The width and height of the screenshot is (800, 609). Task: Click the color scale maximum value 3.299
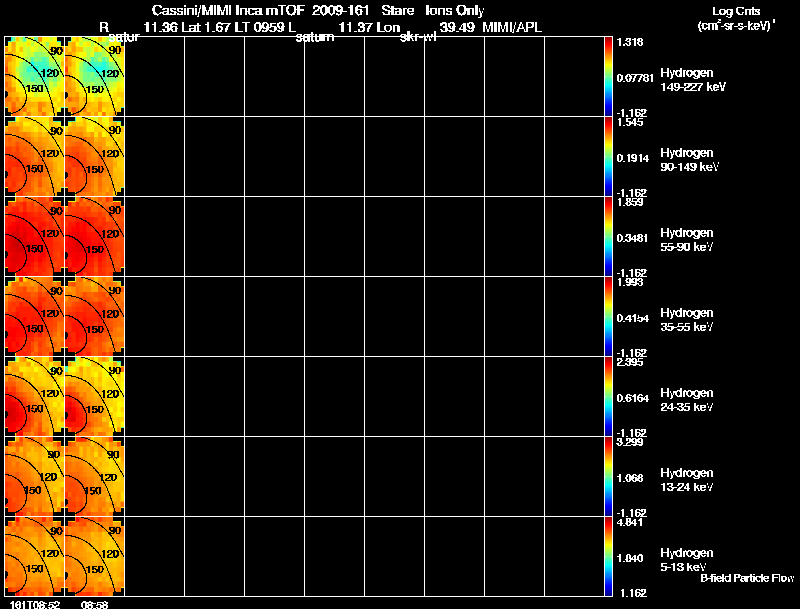coord(630,442)
